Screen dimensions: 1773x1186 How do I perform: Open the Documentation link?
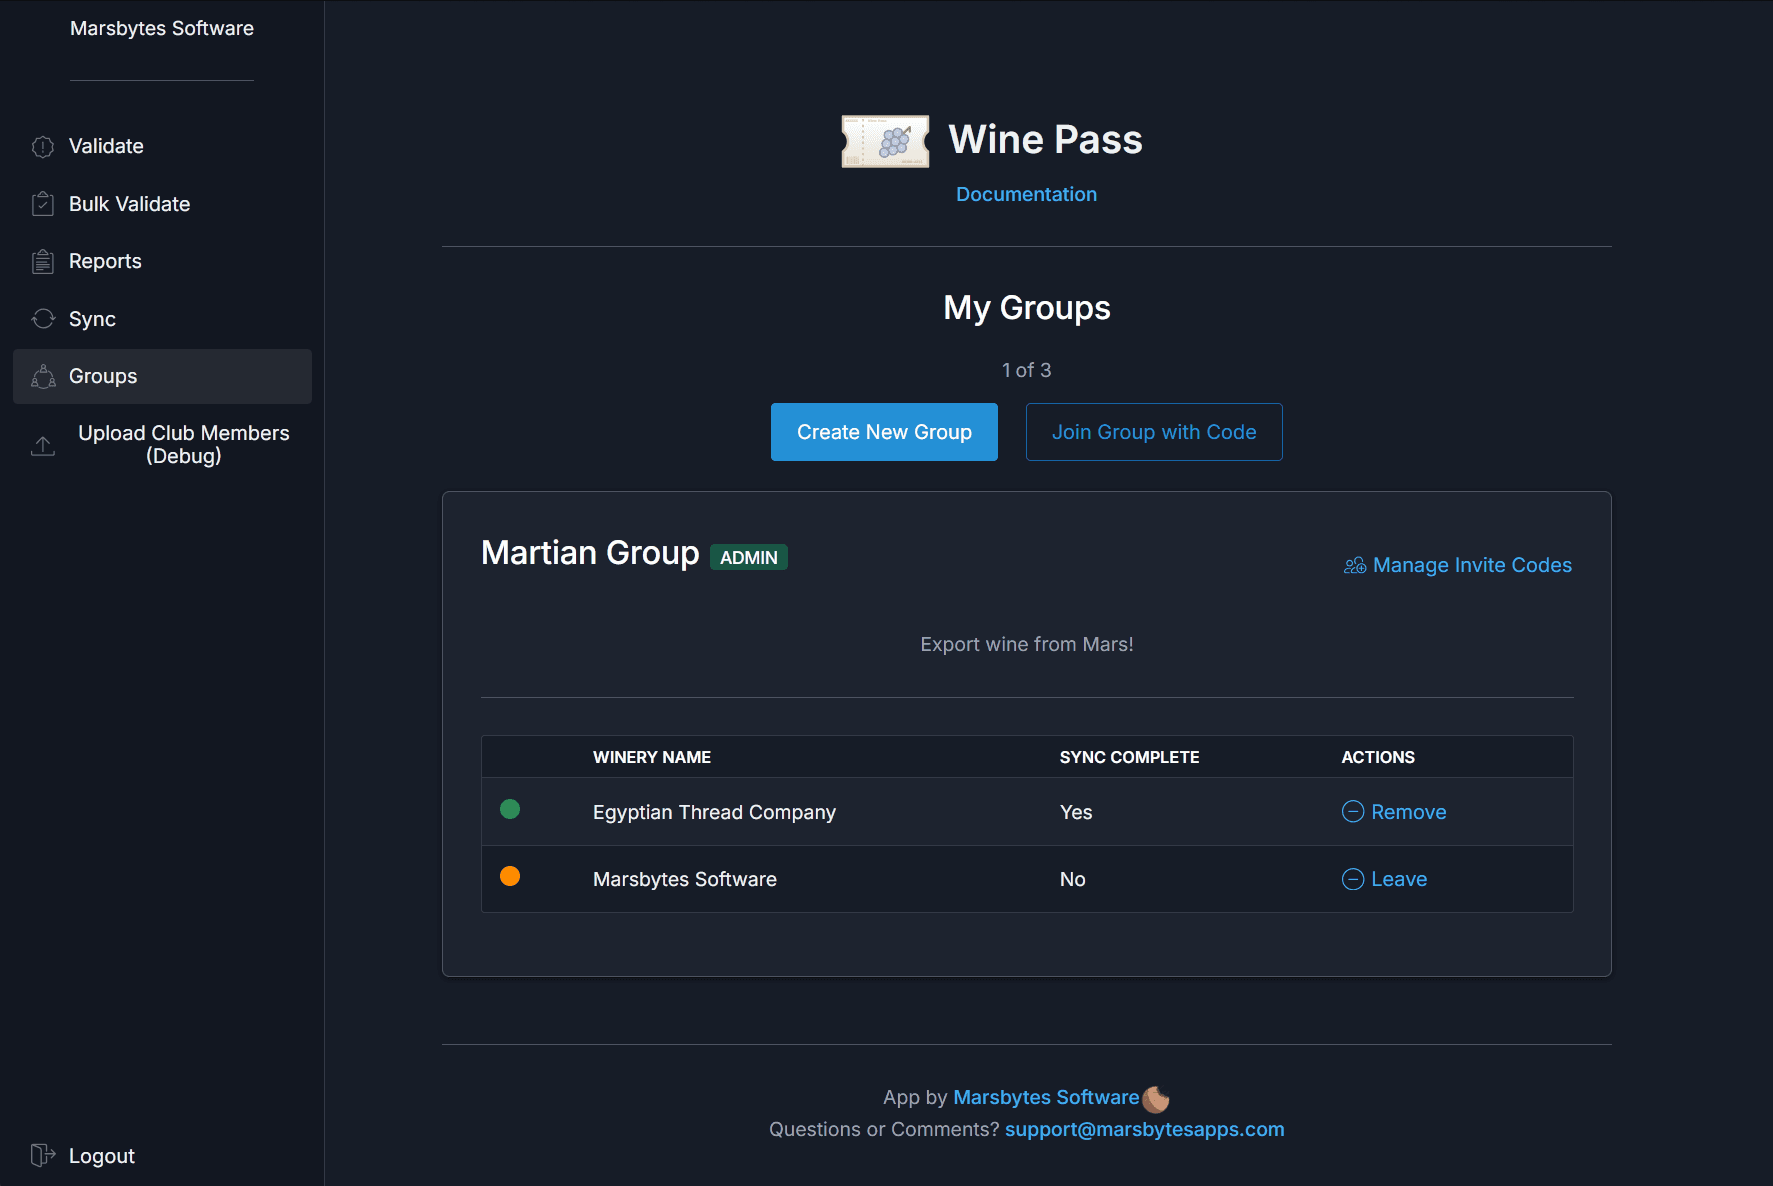coord(1026,194)
